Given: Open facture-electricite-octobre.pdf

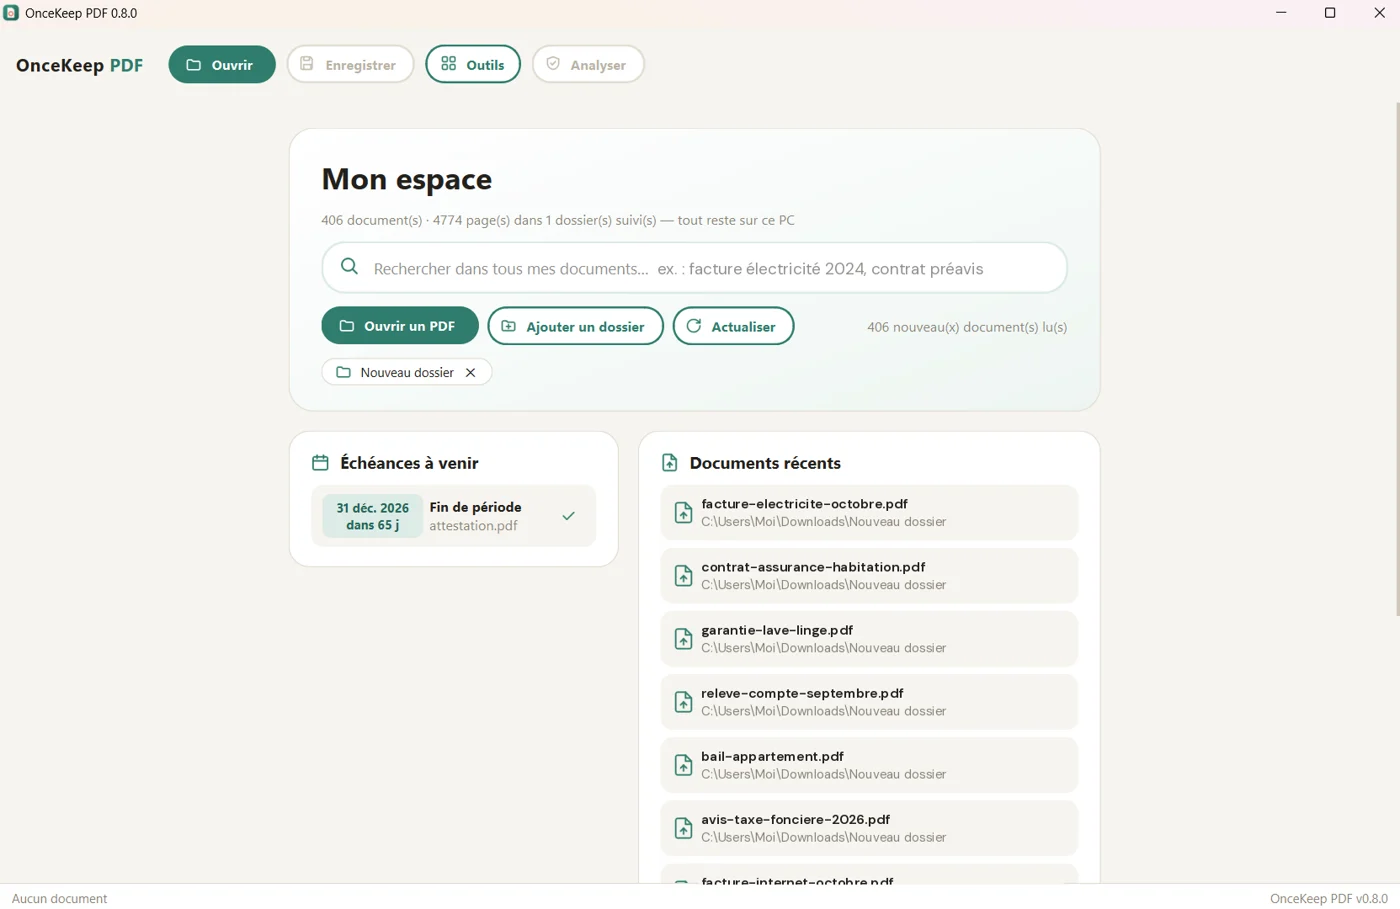Looking at the screenshot, I should 869,513.
